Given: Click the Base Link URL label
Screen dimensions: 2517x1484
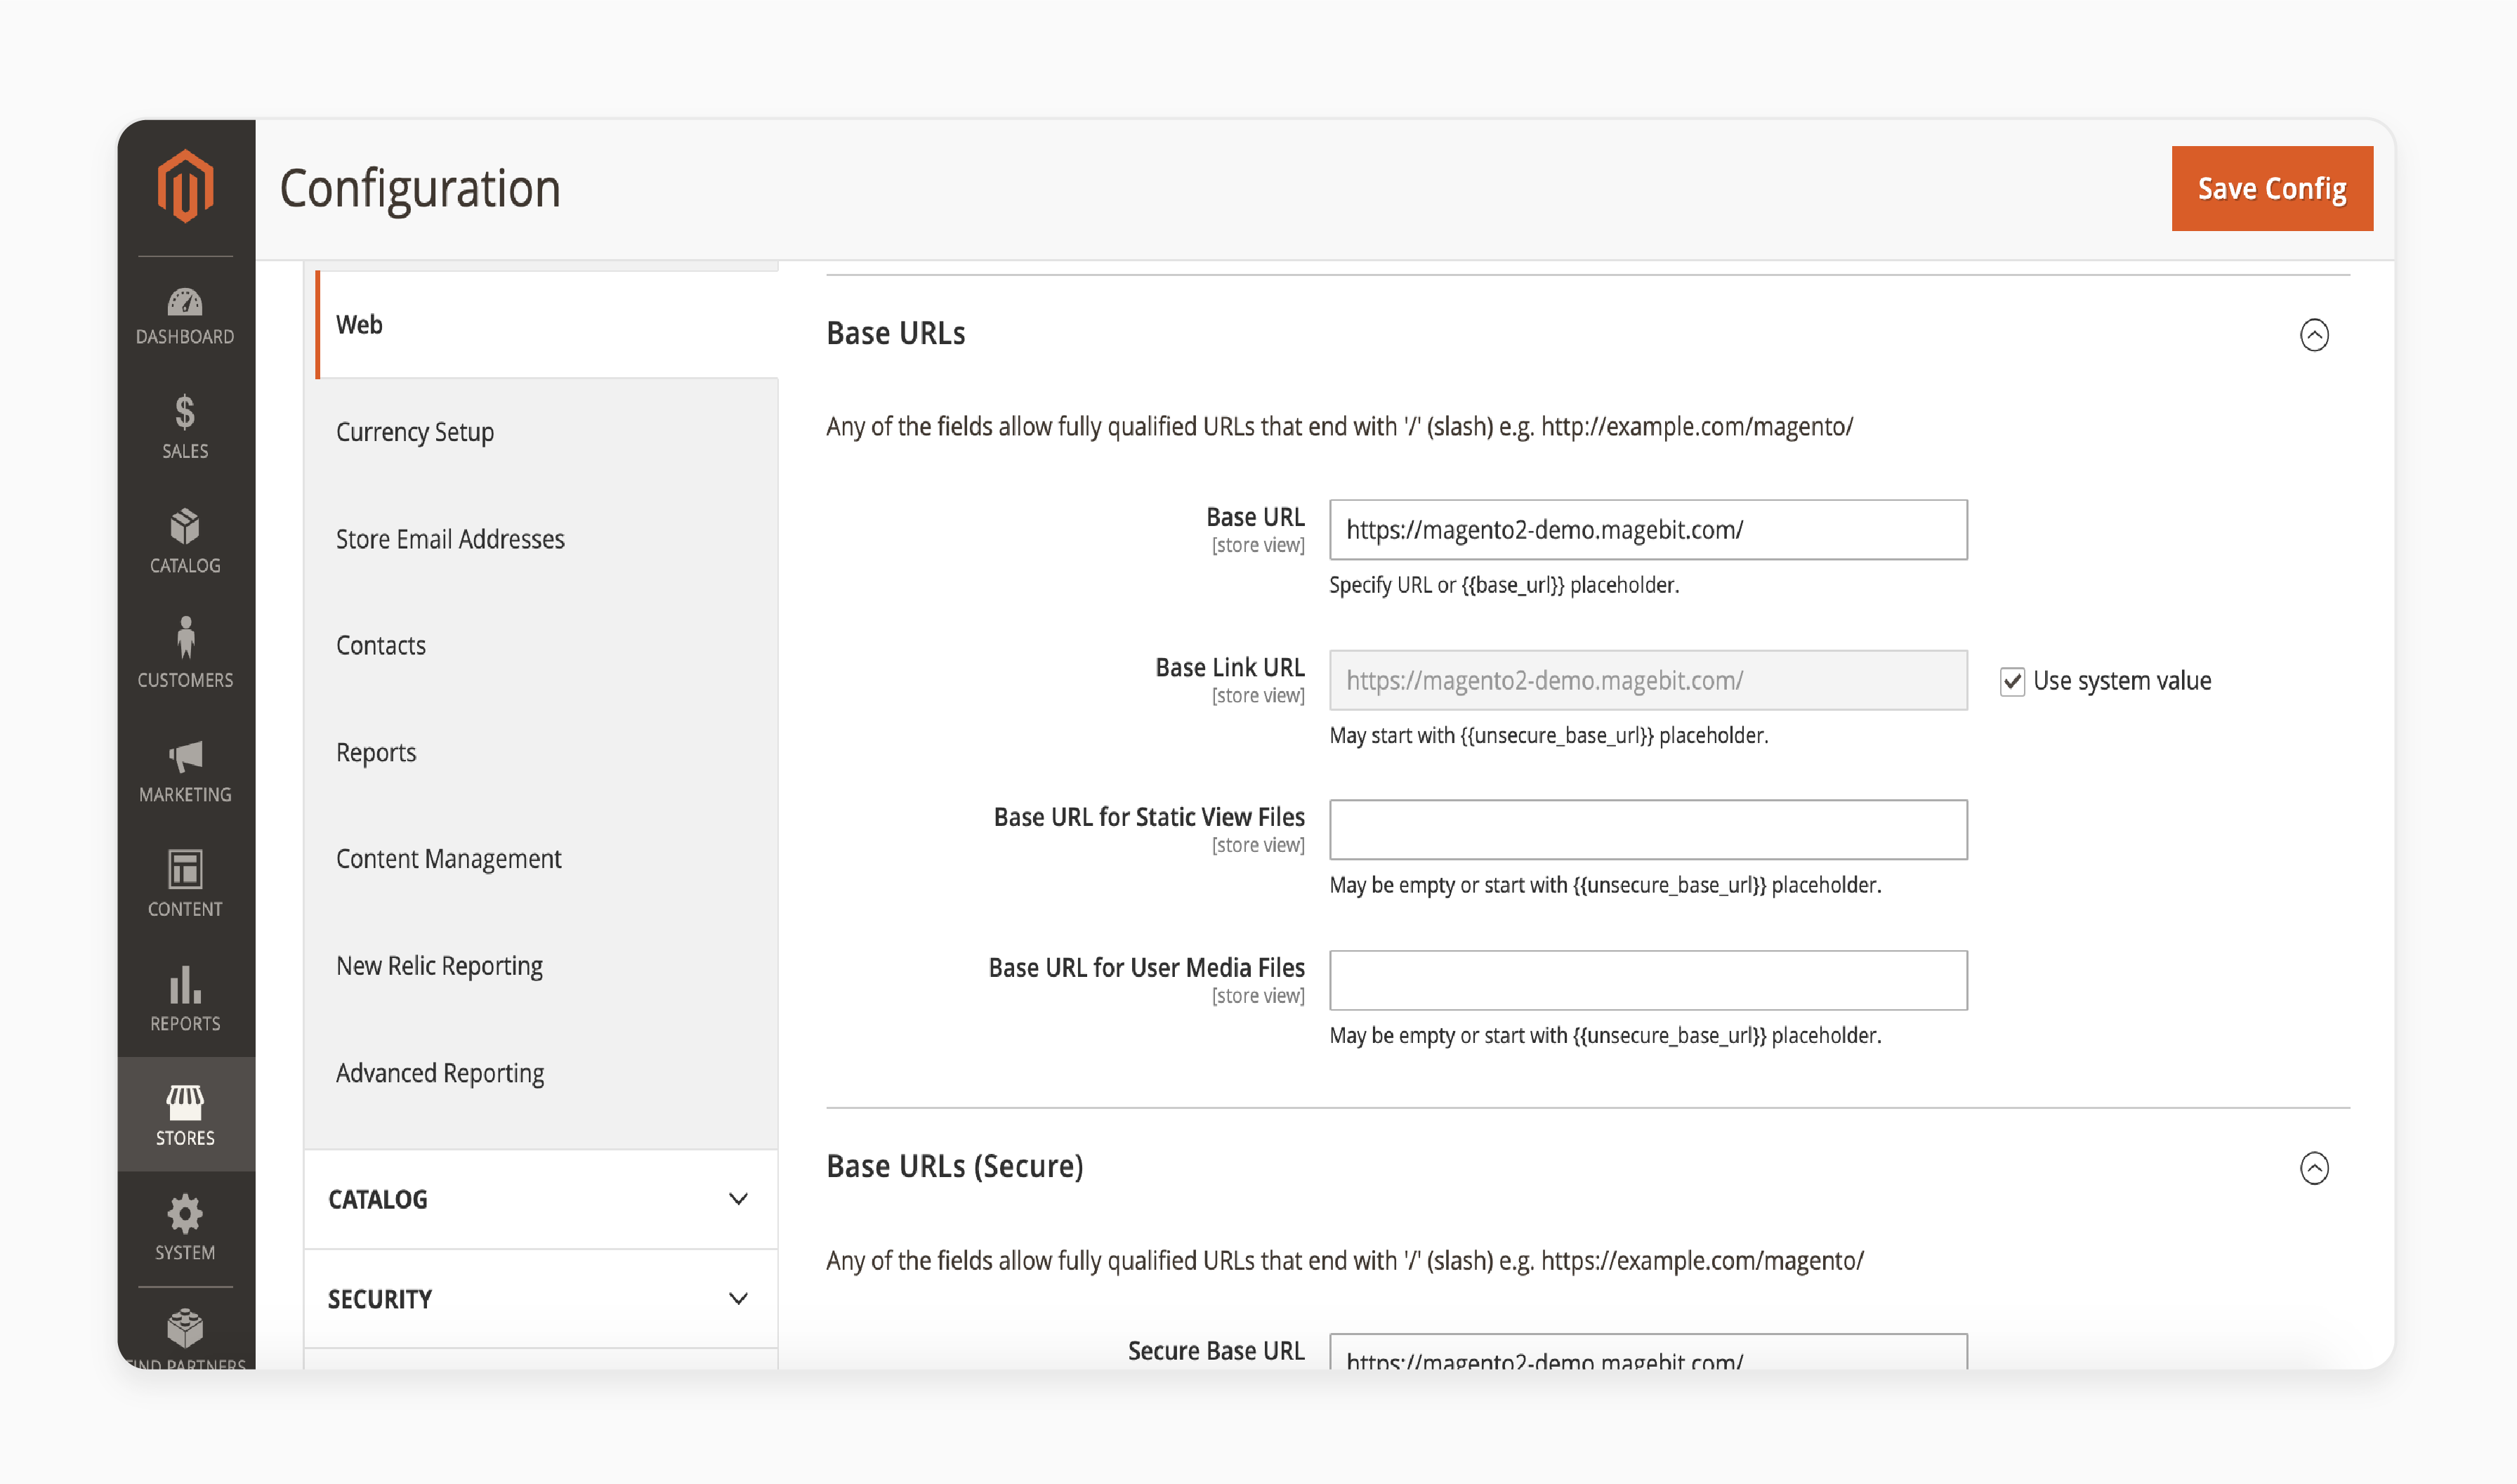Looking at the screenshot, I should coord(1229,668).
